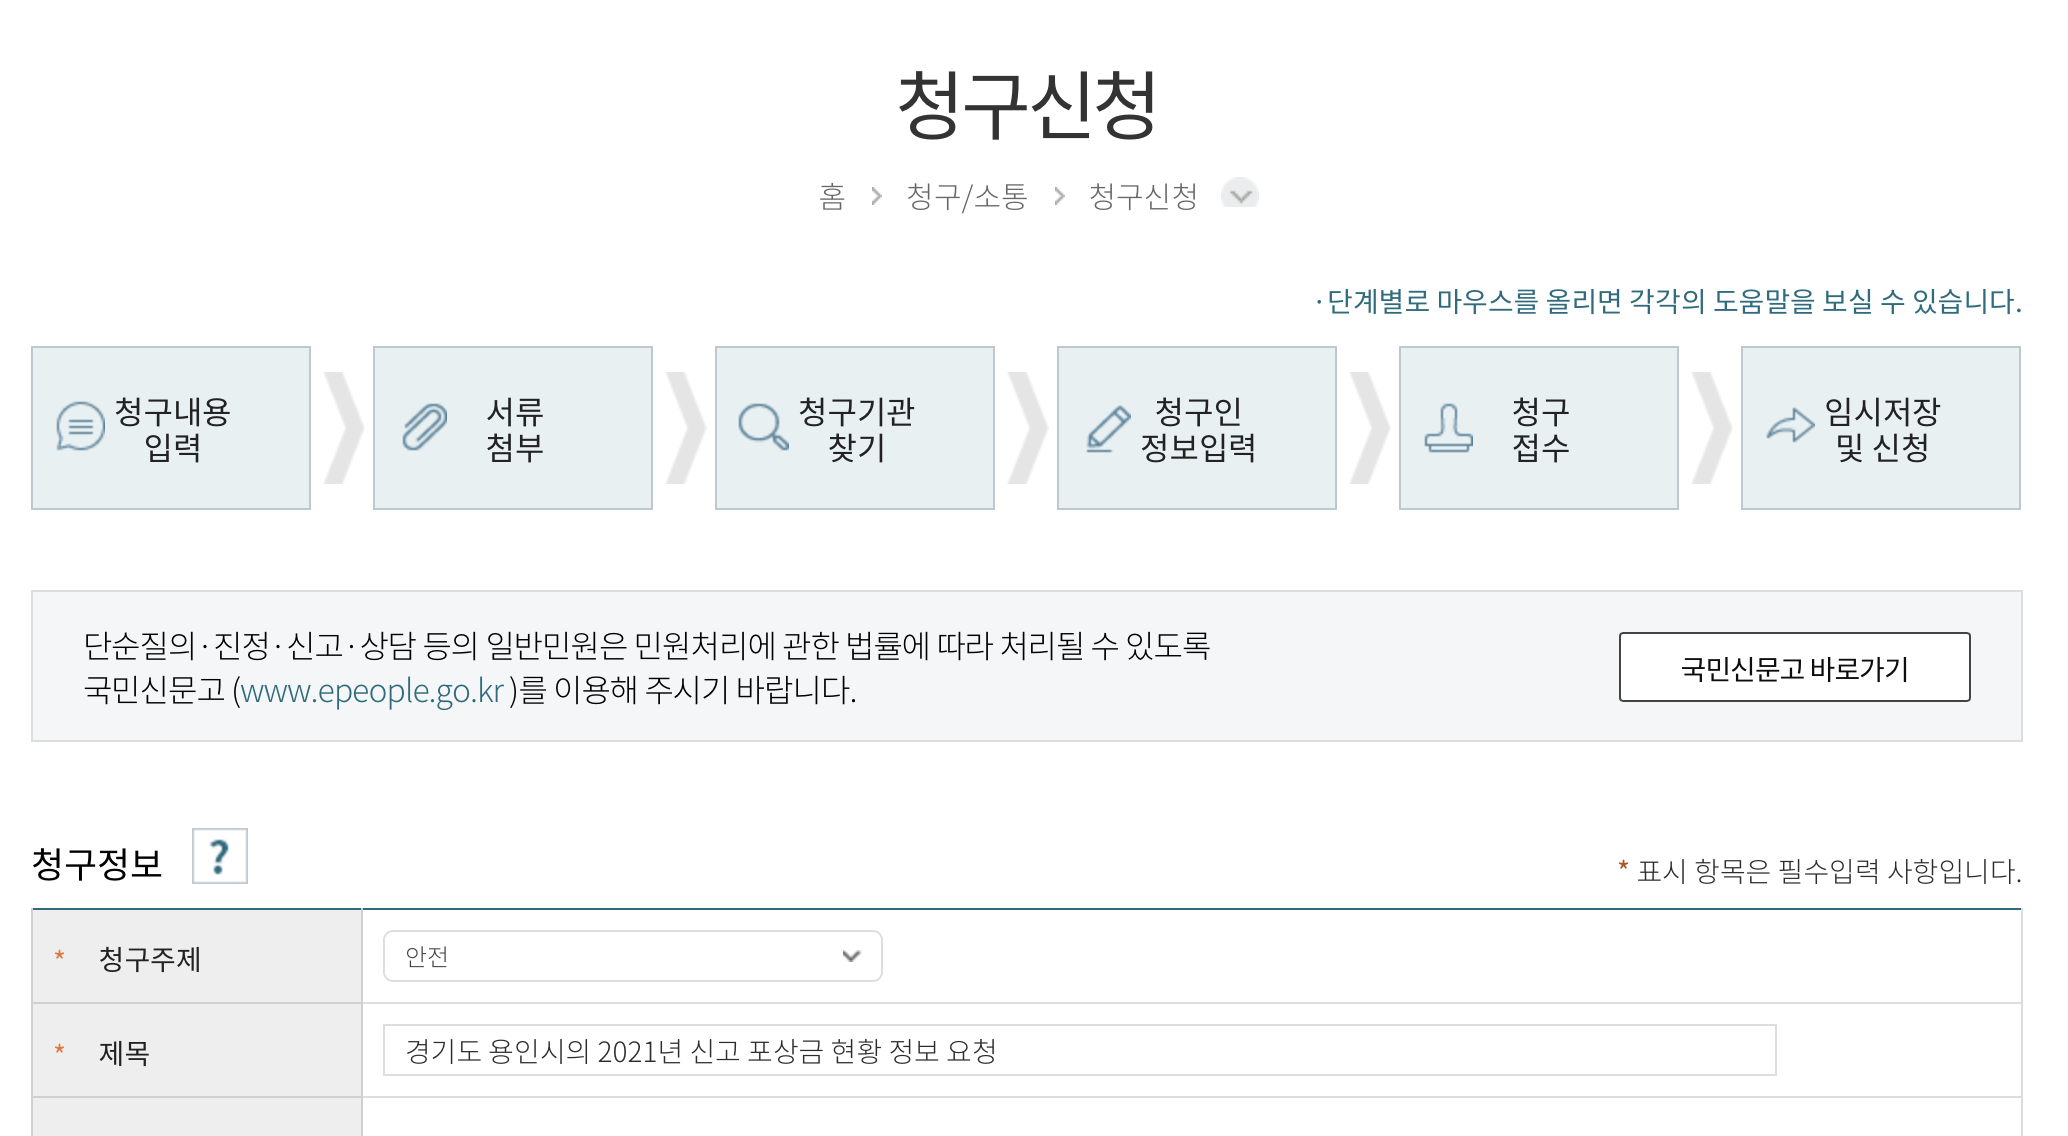Image resolution: width=2068 pixels, height=1136 pixels.
Task: Click into the 제목 text input field
Action: coord(1078,1050)
